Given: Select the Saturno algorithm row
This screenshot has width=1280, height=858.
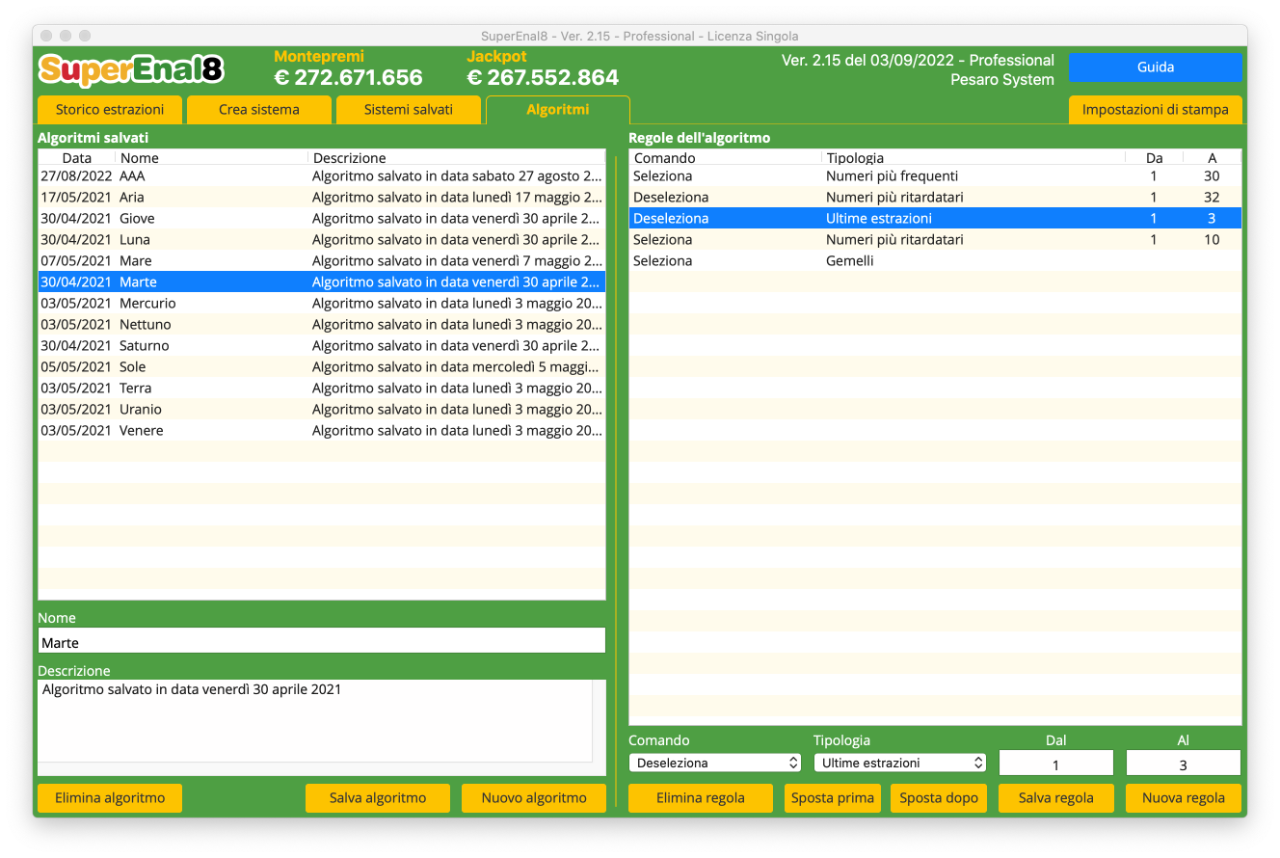Looking at the screenshot, I should click(x=322, y=346).
